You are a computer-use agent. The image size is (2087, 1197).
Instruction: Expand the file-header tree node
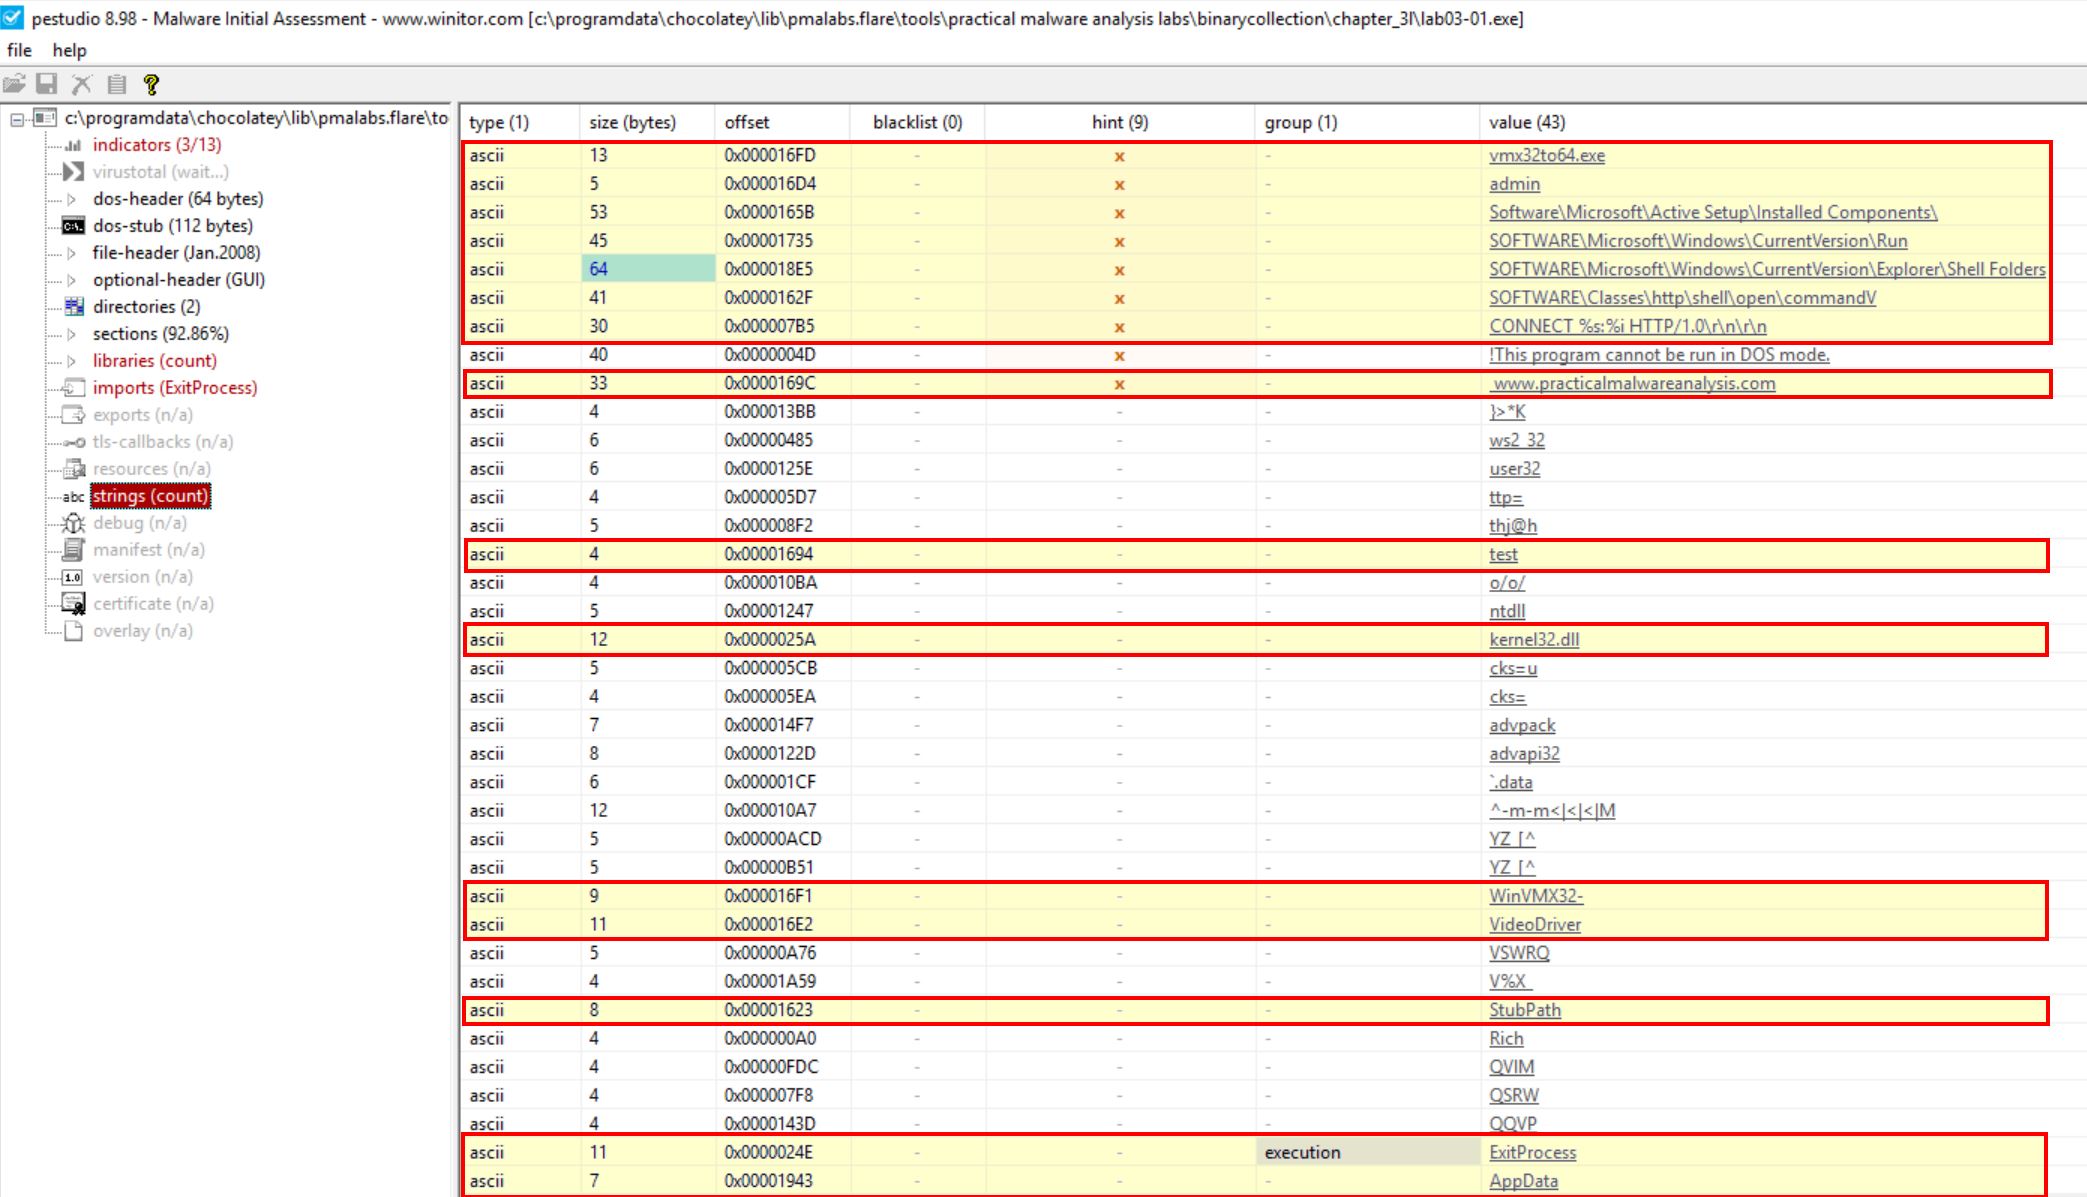72,253
